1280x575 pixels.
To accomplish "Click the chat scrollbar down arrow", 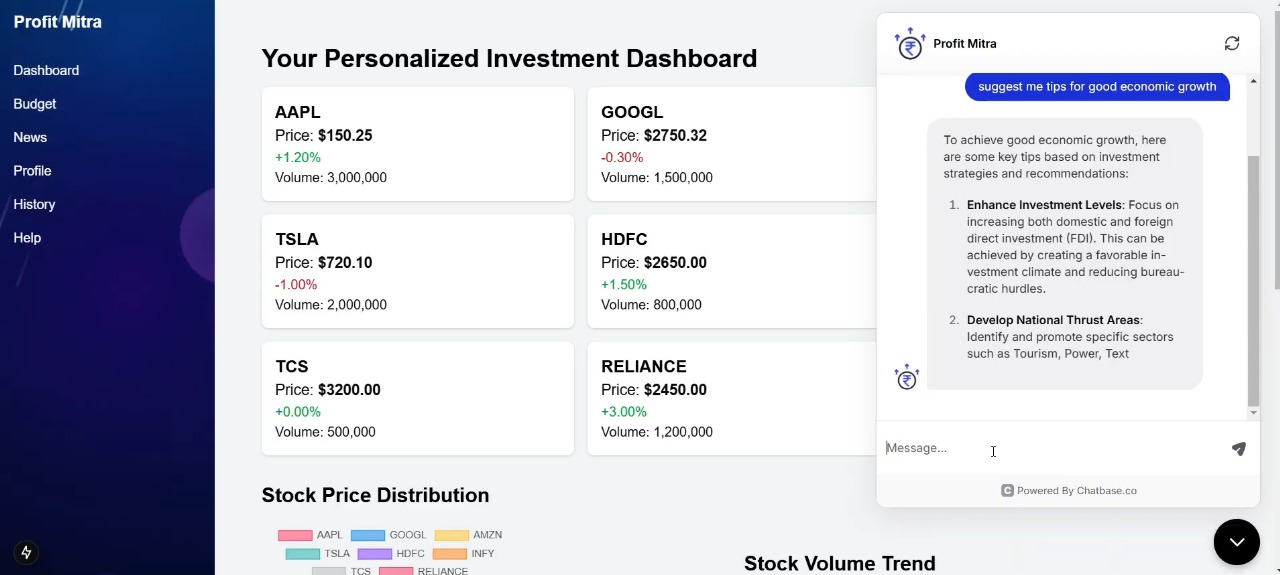I will pos(1254,412).
